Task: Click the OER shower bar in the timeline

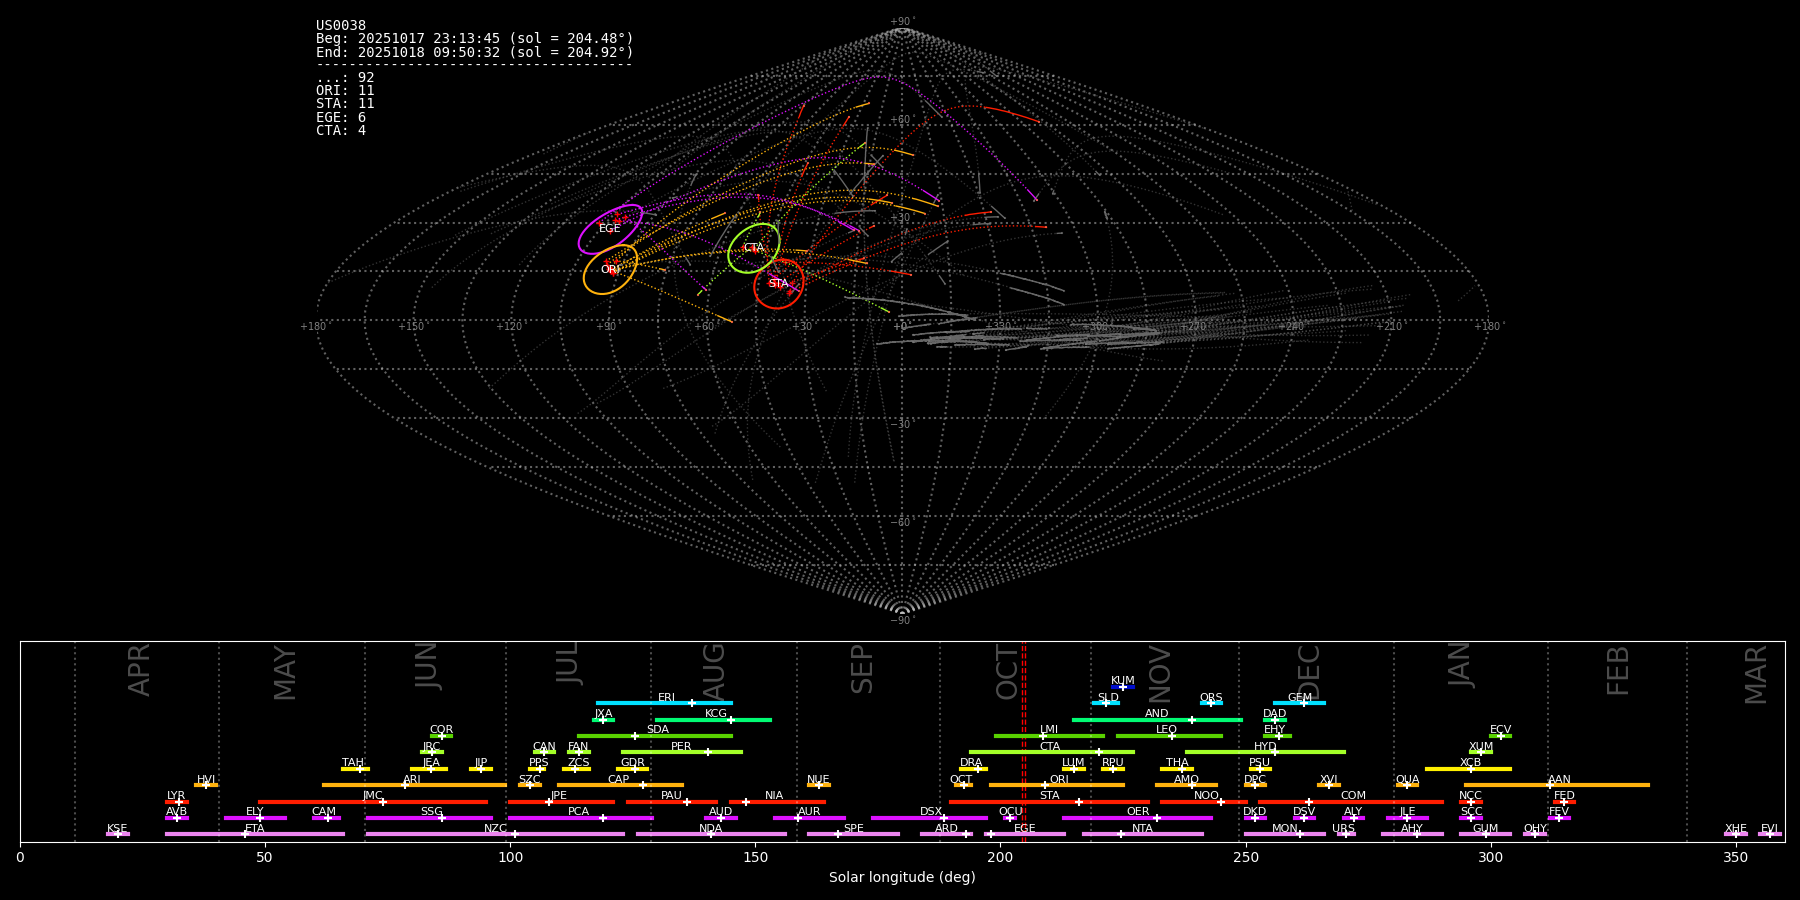Action: (1137, 818)
